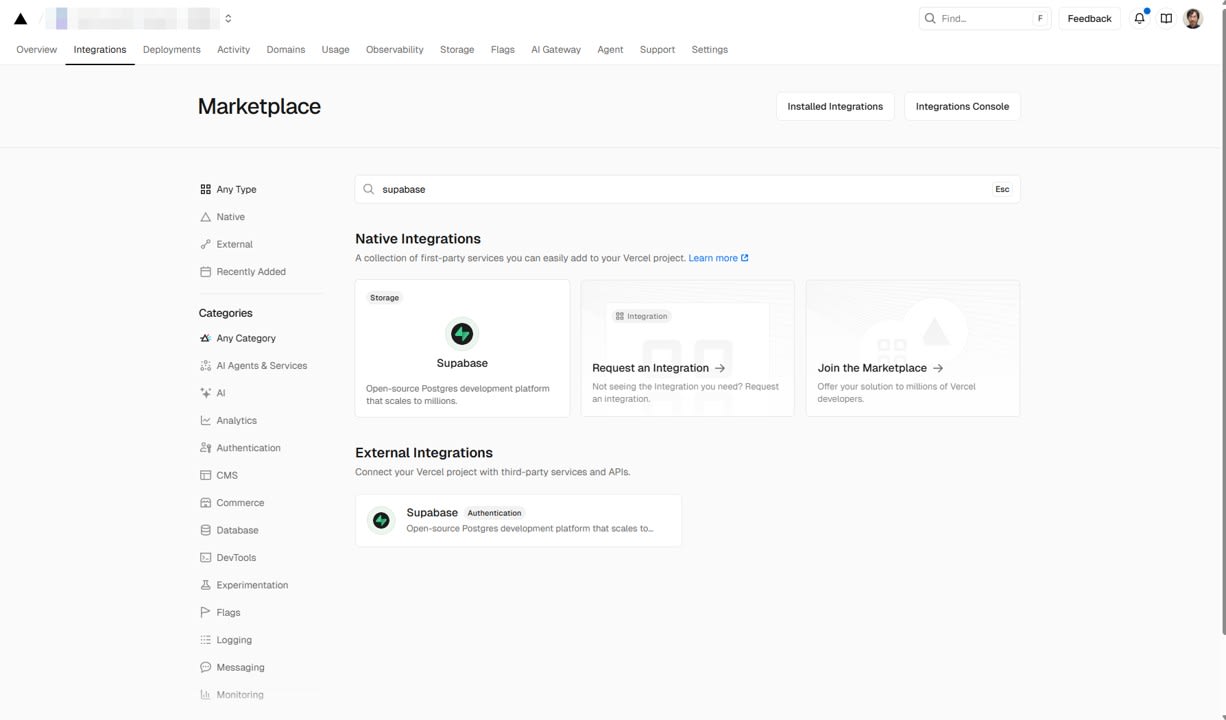Open the notifications bell

click(x=1139, y=19)
